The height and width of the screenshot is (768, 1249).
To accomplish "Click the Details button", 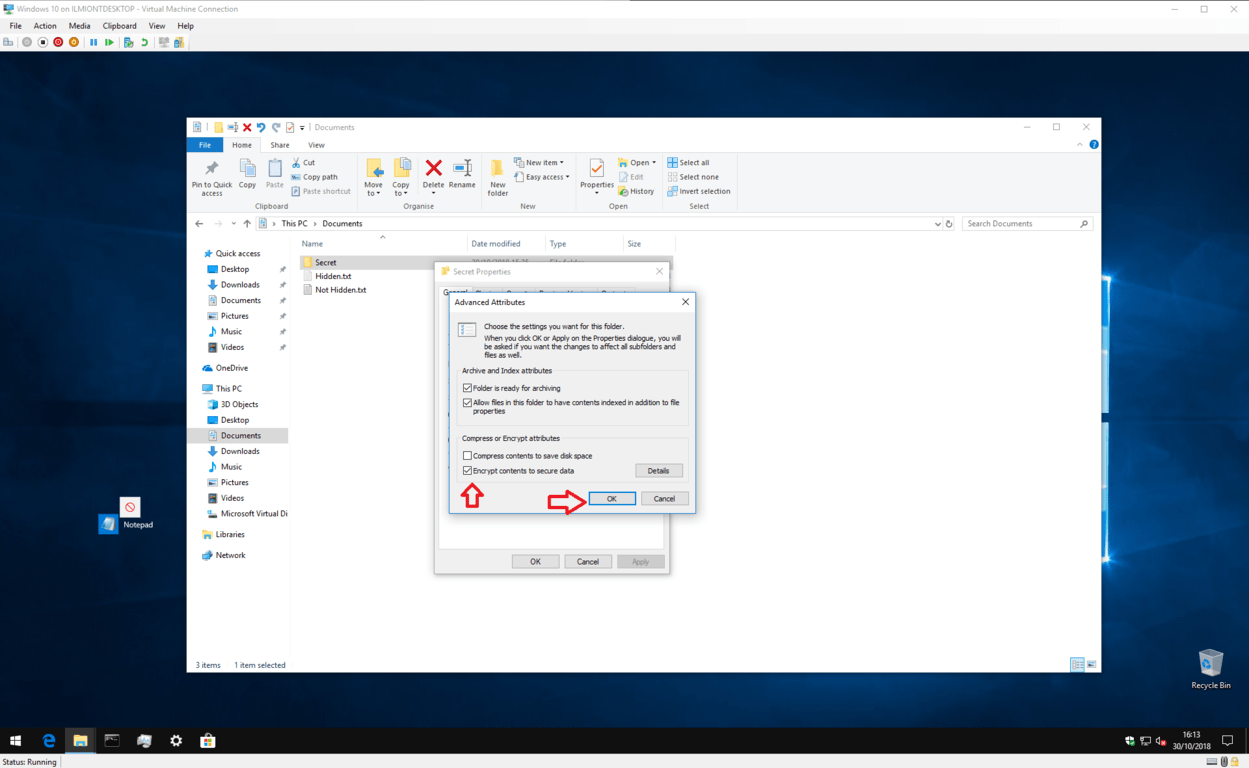I will click(658, 471).
